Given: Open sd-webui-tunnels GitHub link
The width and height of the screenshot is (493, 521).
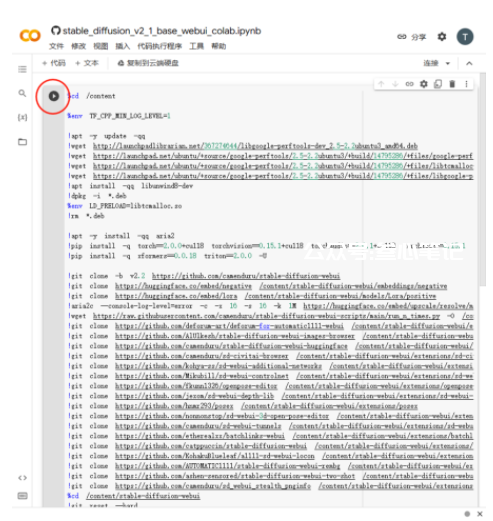Looking at the screenshot, I should (198, 426).
